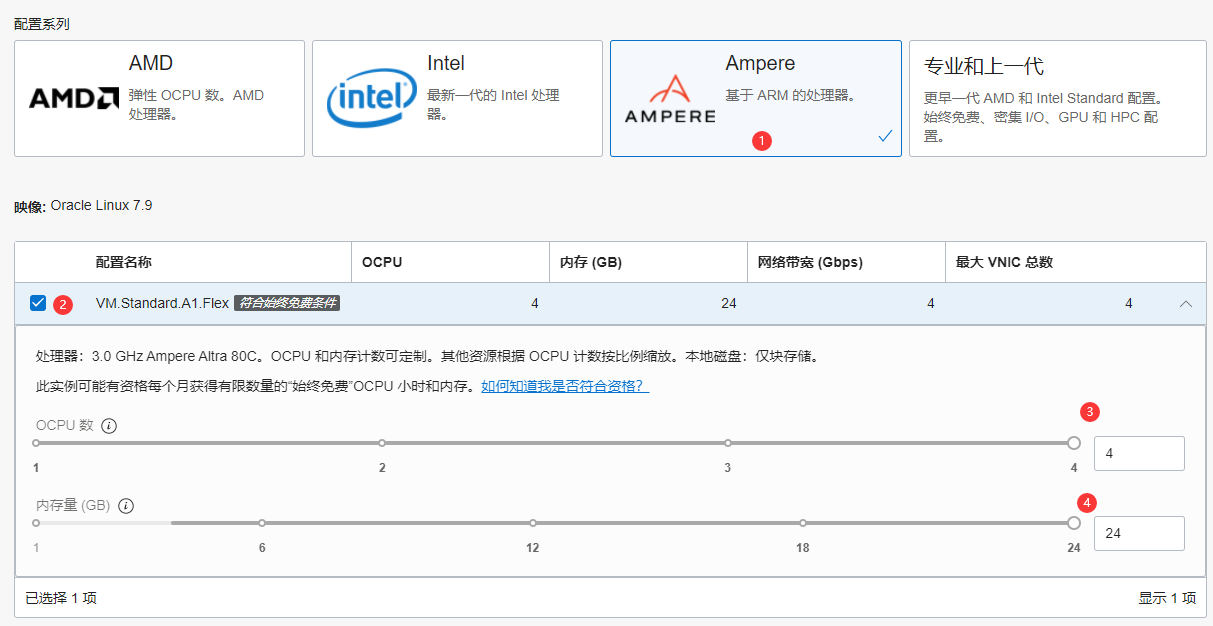Set memory slider to the 12 mark
The height and width of the screenshot is (626, 1213).
(x=533, y=523)
